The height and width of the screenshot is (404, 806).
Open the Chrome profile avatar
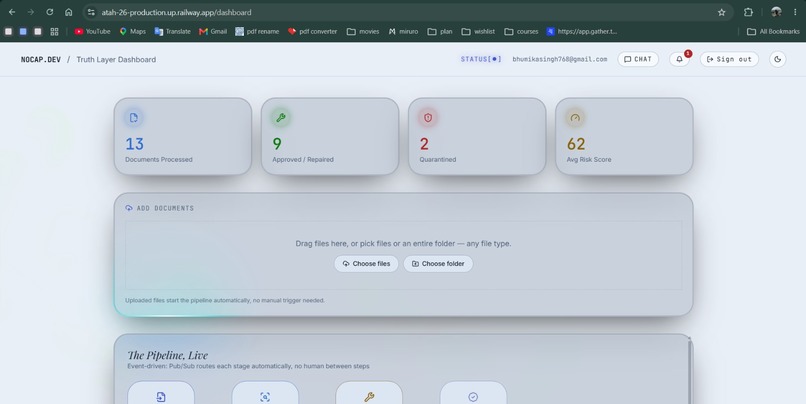[776, 12]
